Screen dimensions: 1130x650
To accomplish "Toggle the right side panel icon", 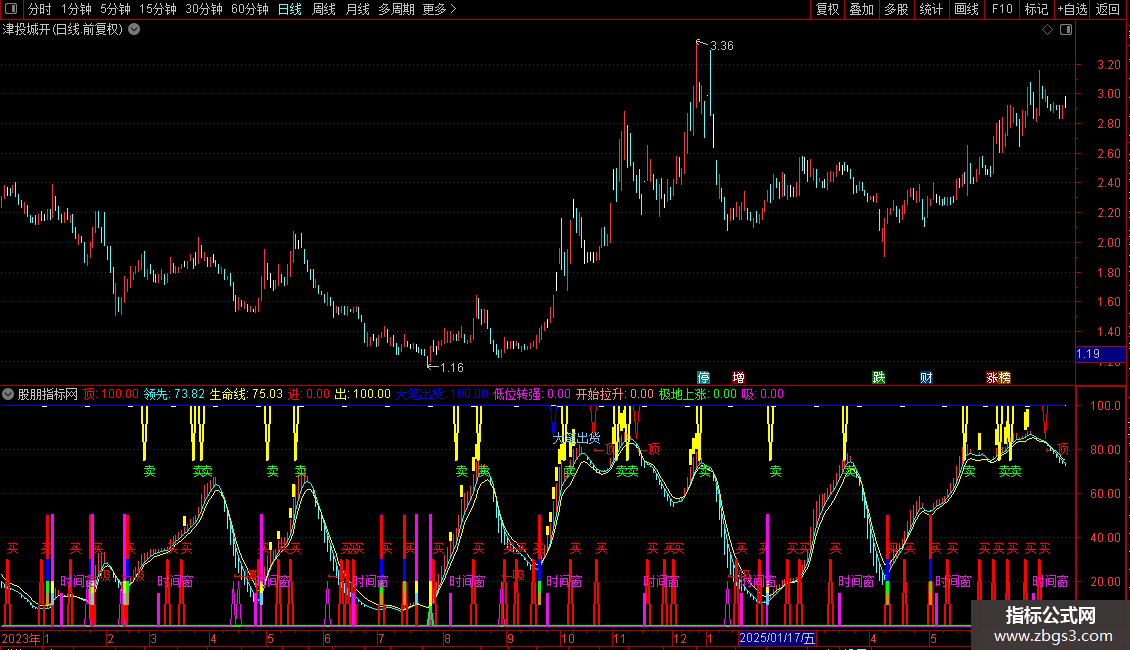I will tap(1066, 30).
